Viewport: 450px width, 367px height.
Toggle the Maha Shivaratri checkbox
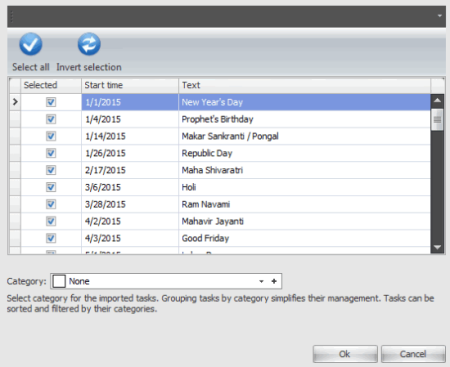tap(51, 170)
